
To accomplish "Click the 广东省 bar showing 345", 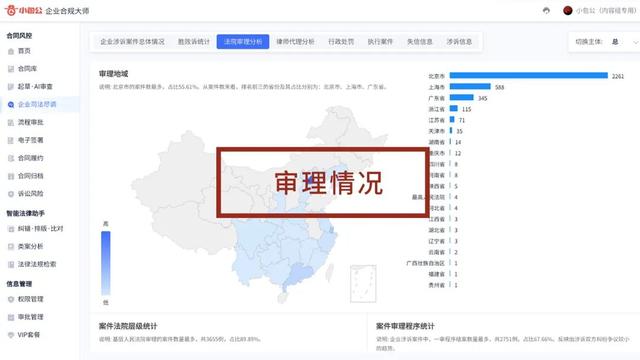I will click(462, 98).
